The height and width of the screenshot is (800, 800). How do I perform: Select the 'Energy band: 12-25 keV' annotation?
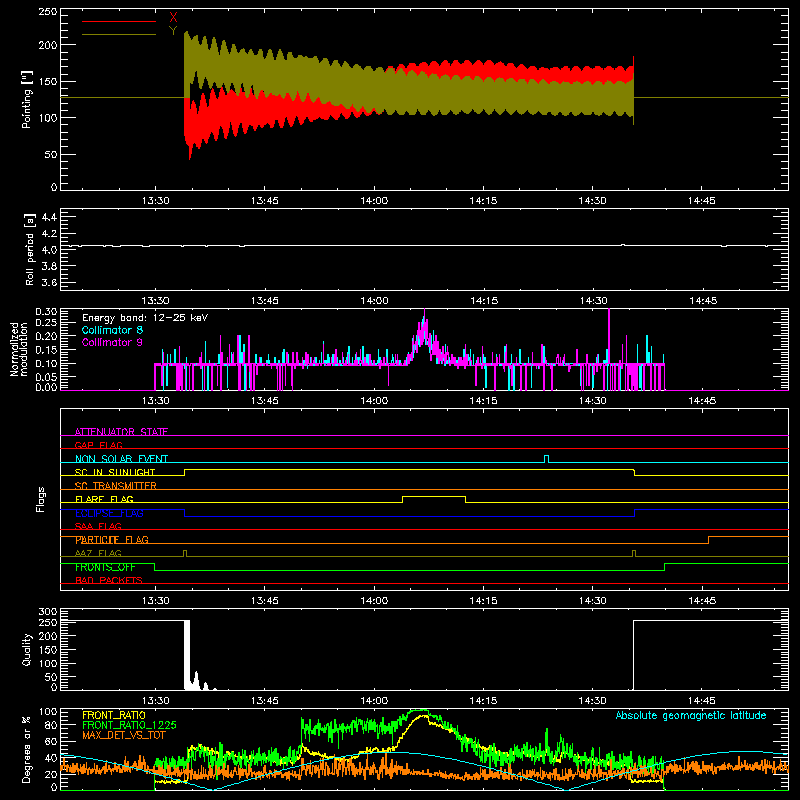[x=145, y=318]
